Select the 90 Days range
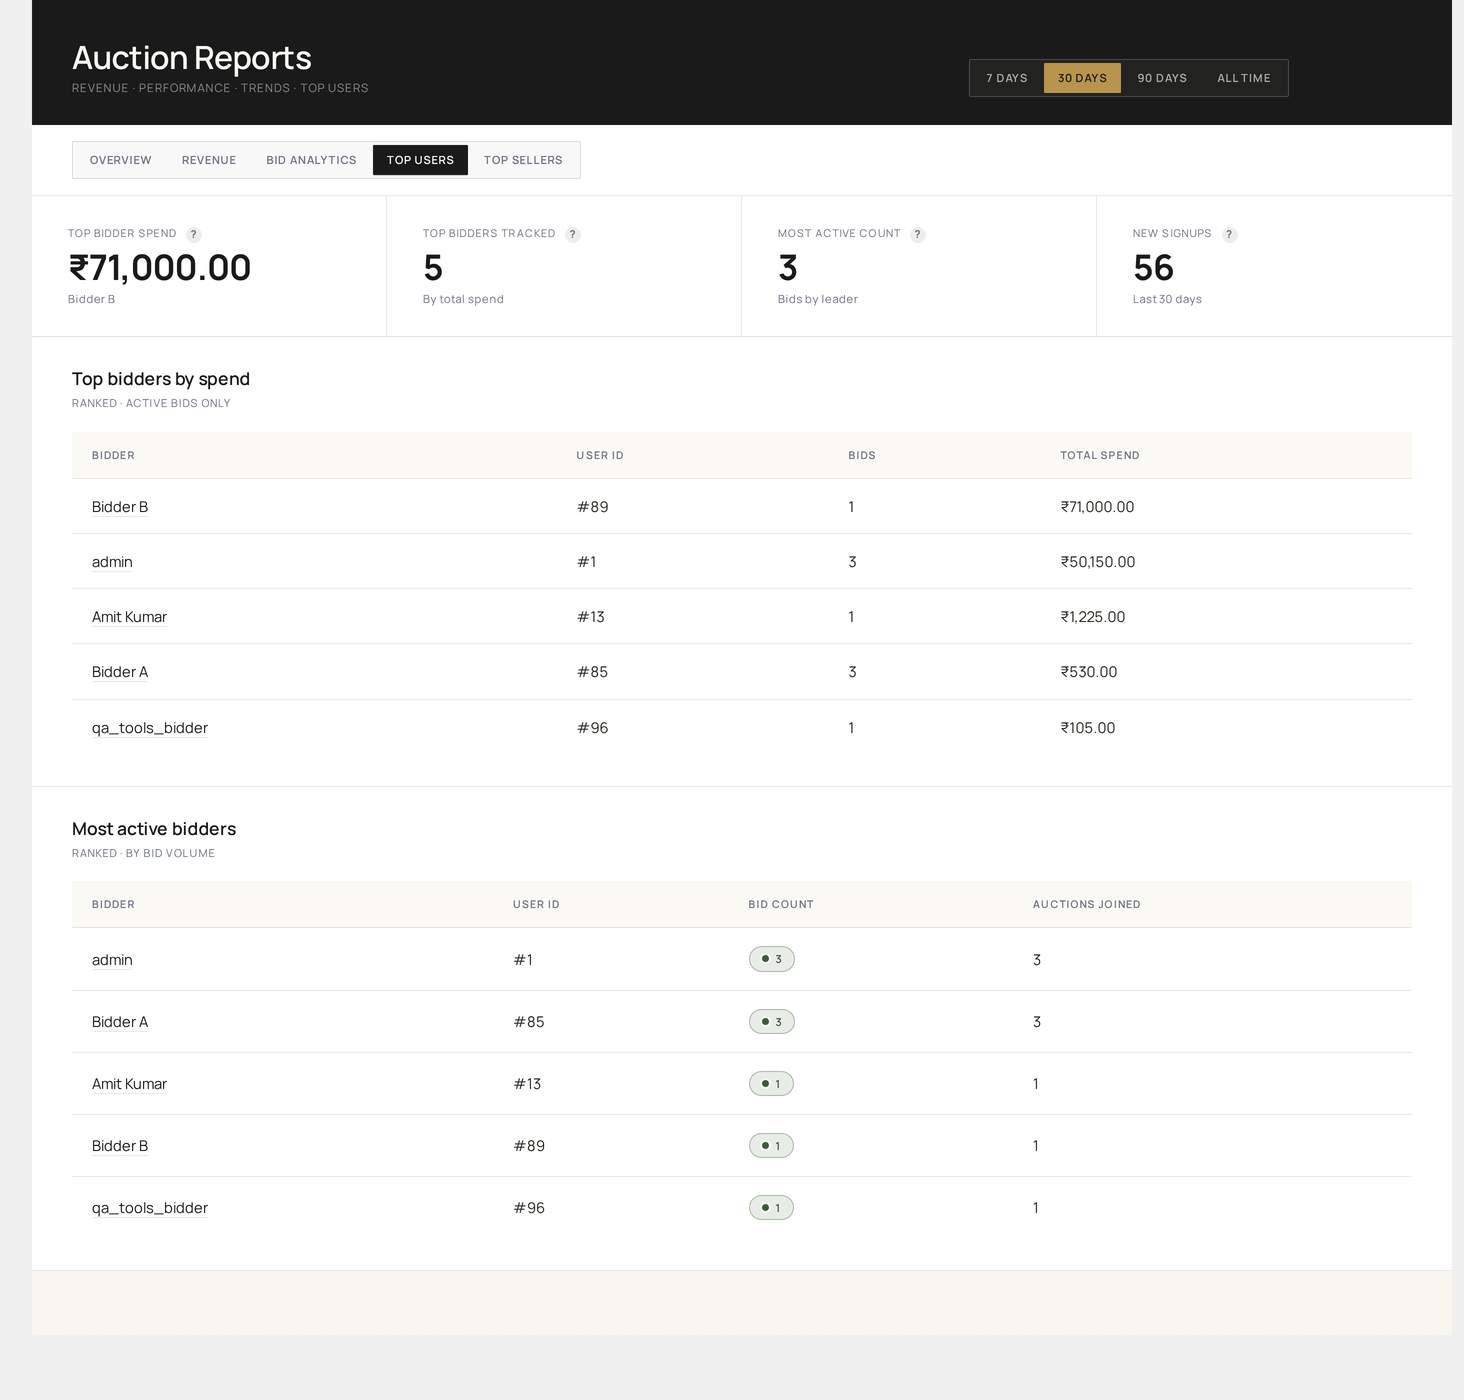Image resolution: width=1464 pixels, height=1400 pixels. tap(1162, 78)
